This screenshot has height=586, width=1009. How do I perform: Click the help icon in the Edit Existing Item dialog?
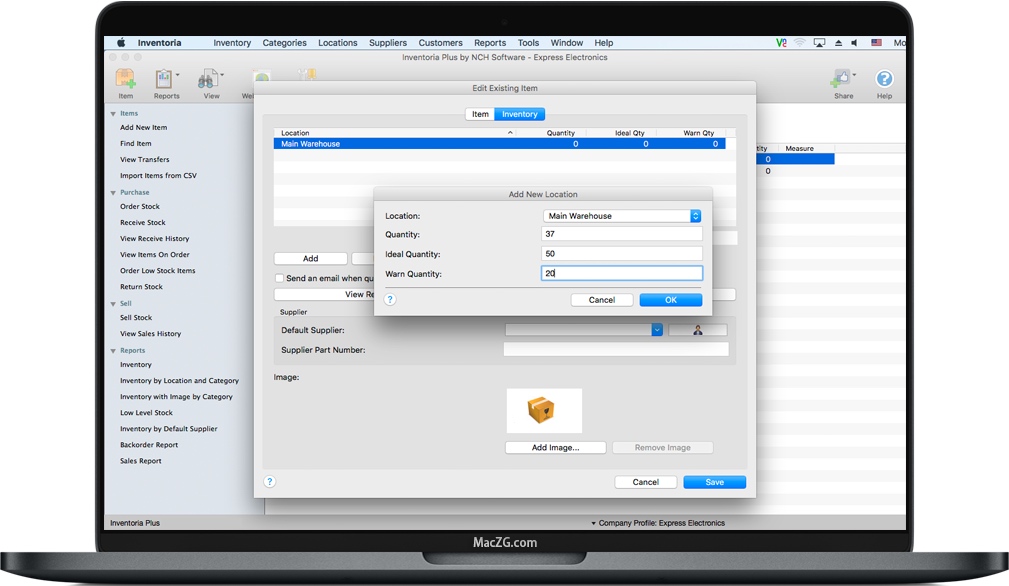click(x=269, y=481)
